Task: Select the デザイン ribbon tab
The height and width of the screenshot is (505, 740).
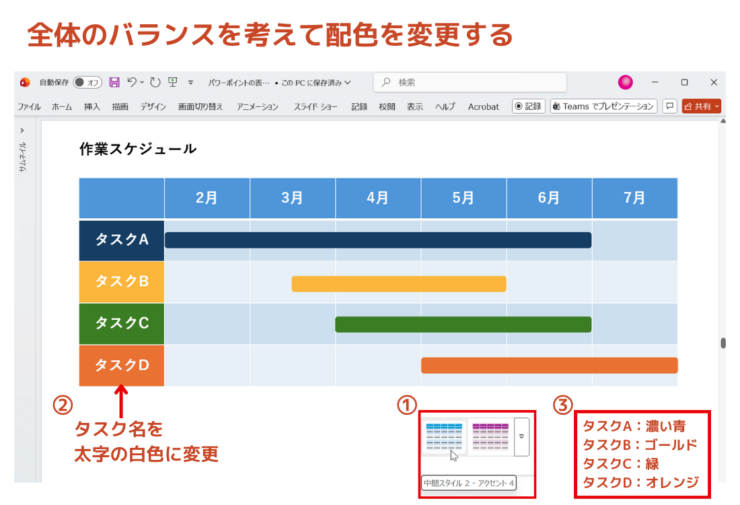Action: [x=153, y=107]
